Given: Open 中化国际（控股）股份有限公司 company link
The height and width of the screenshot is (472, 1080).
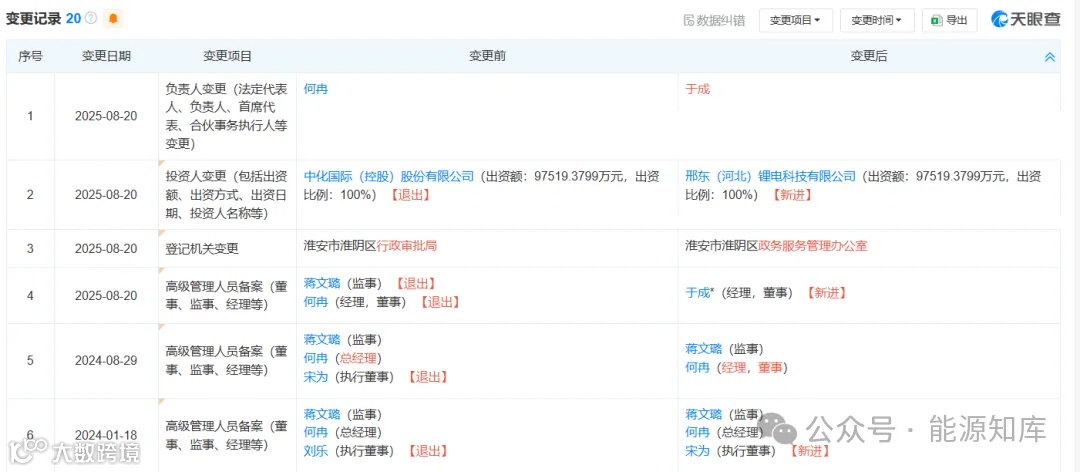Looking at the screenshot, I should (389, 176).
